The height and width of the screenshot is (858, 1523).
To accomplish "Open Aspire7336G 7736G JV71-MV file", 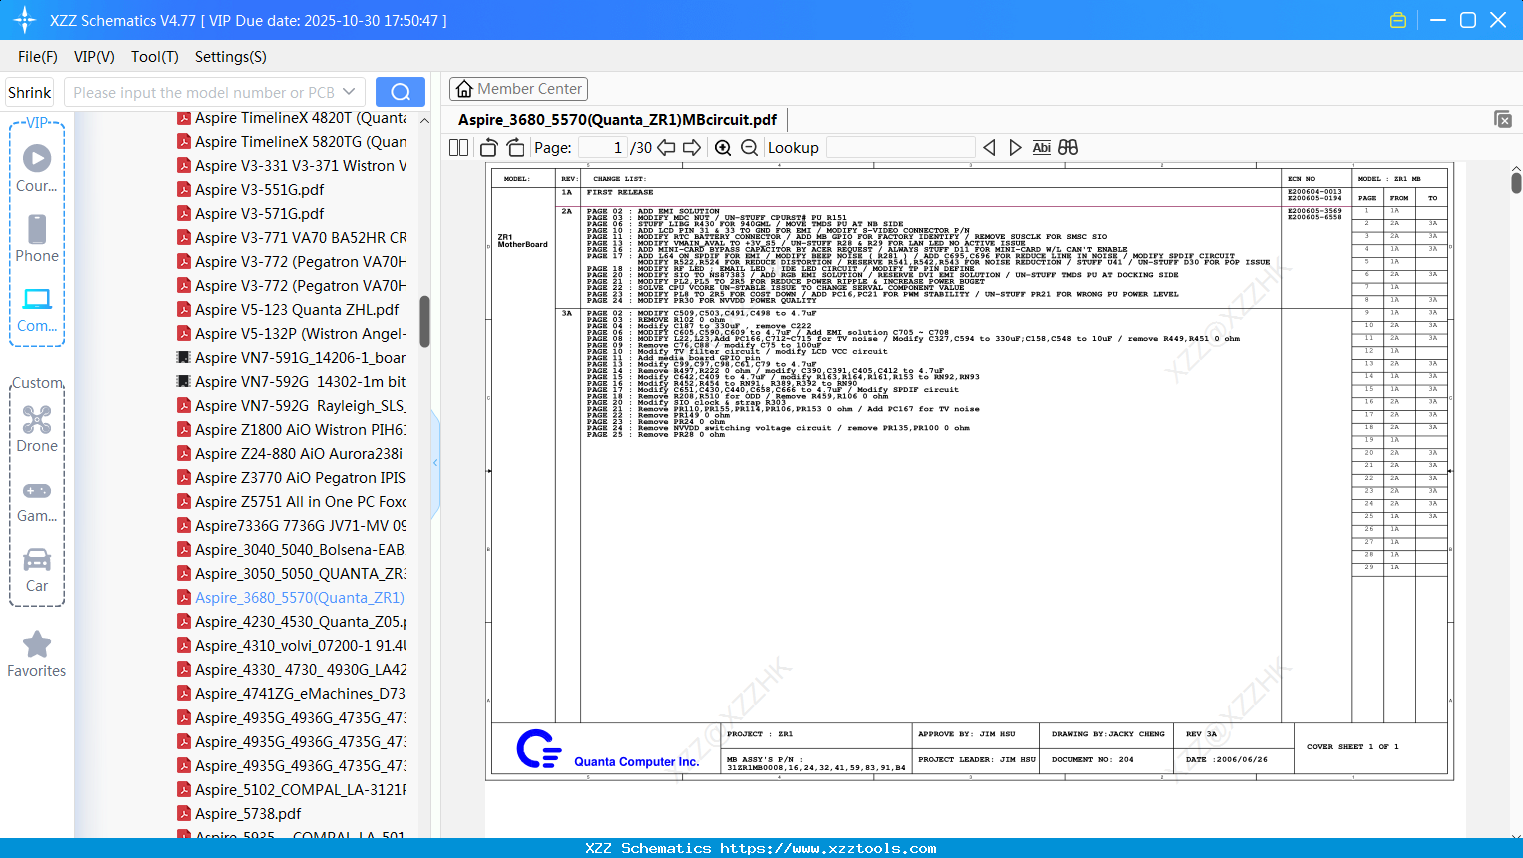I will [291, 526].
